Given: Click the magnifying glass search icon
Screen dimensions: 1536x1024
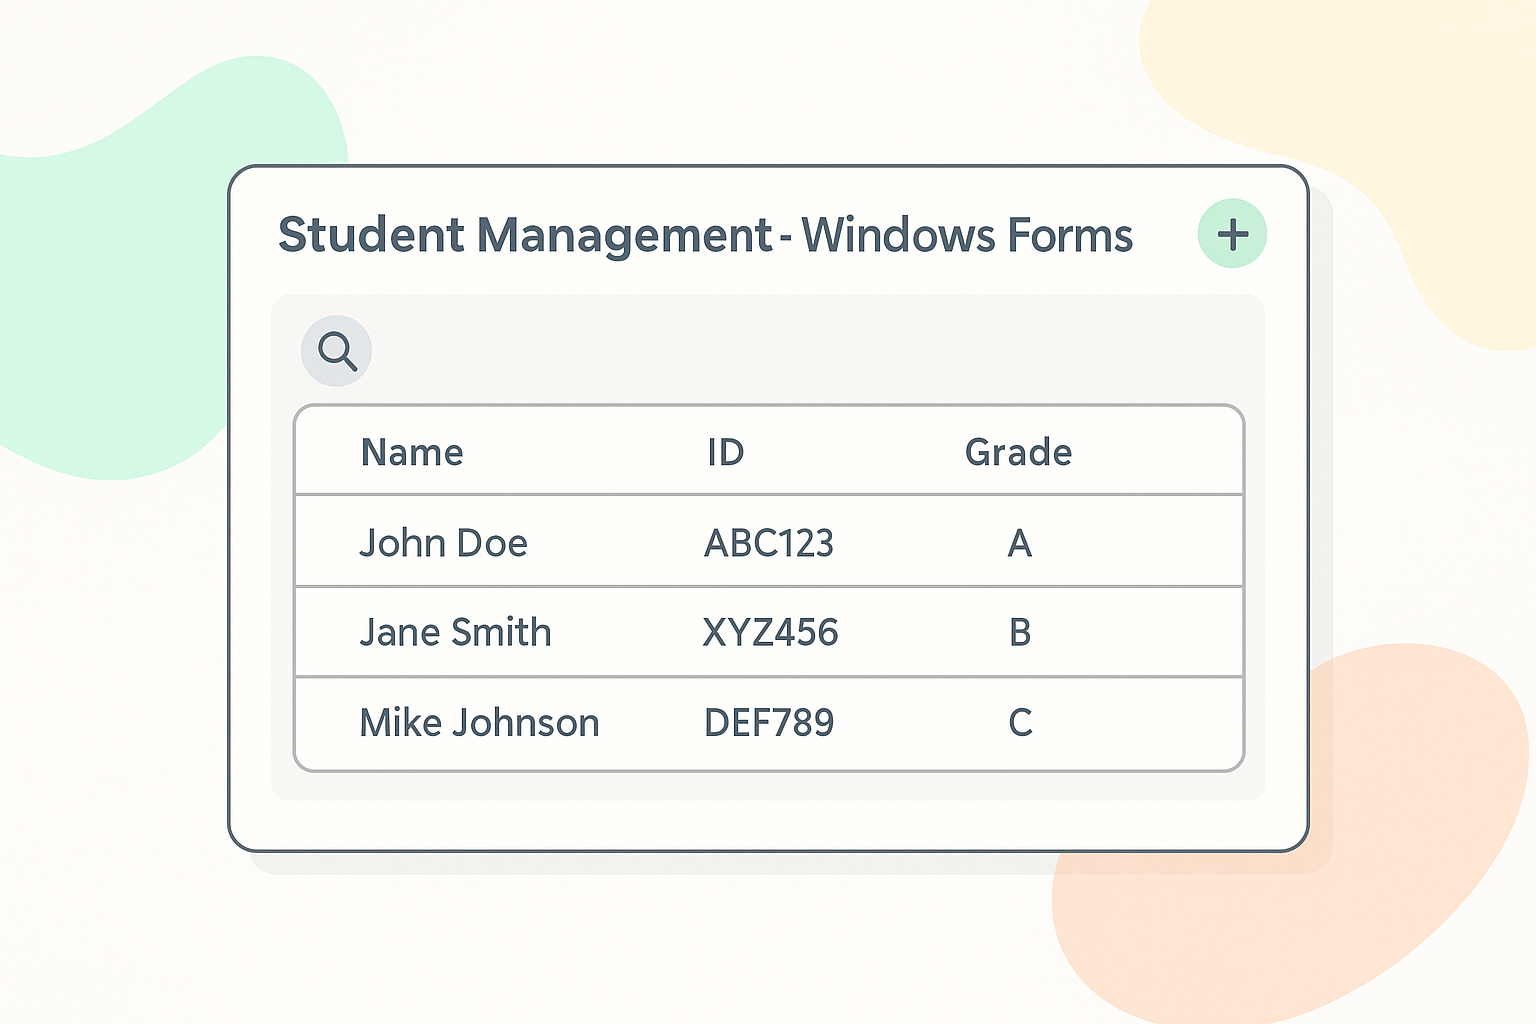Looking at the screenshot, I should pyautogui.click(x=336, y=350).
